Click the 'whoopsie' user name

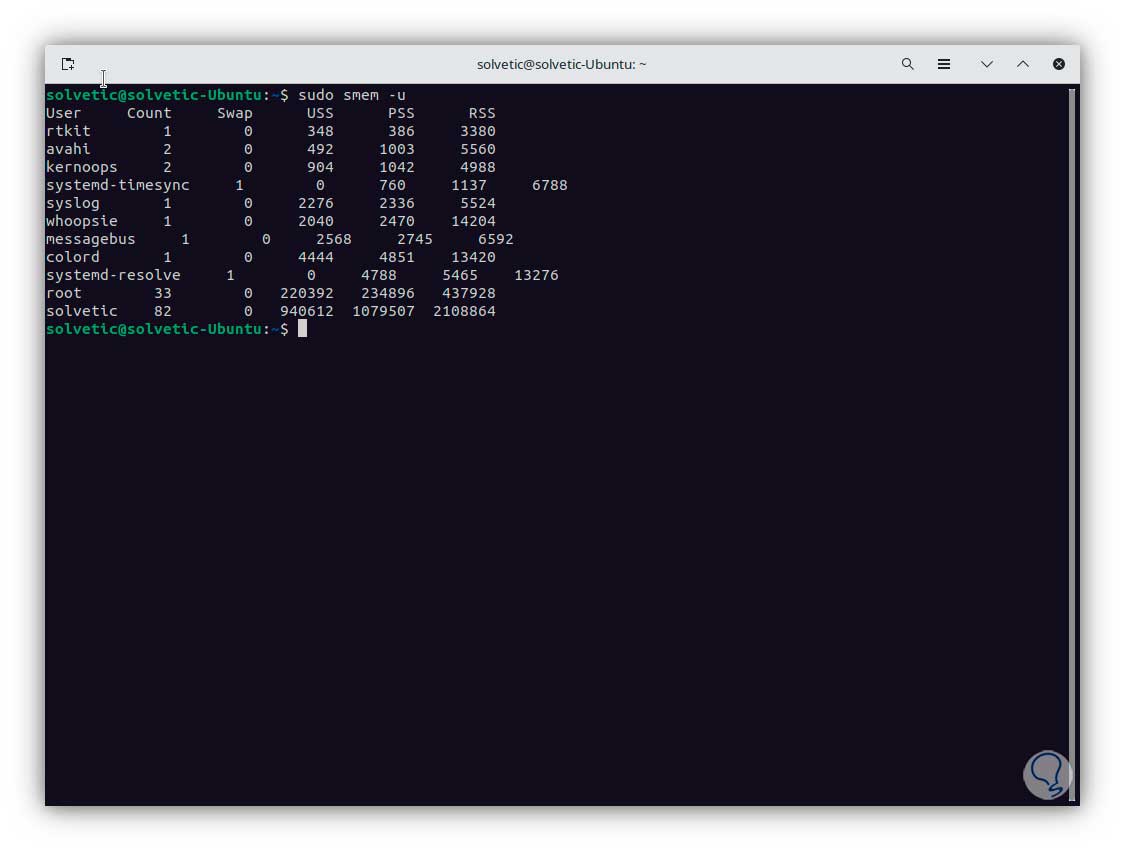click(x=82, y=221)
